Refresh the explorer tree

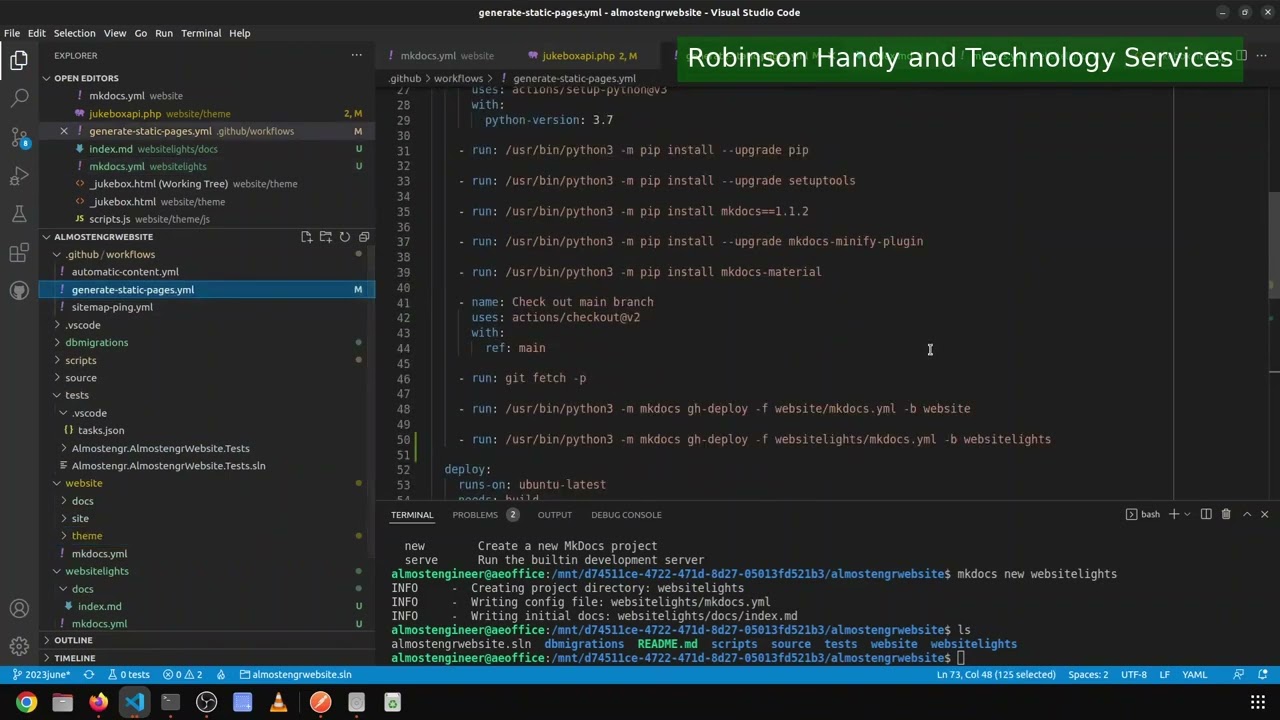pyautogui.click(x=345, y=237)
